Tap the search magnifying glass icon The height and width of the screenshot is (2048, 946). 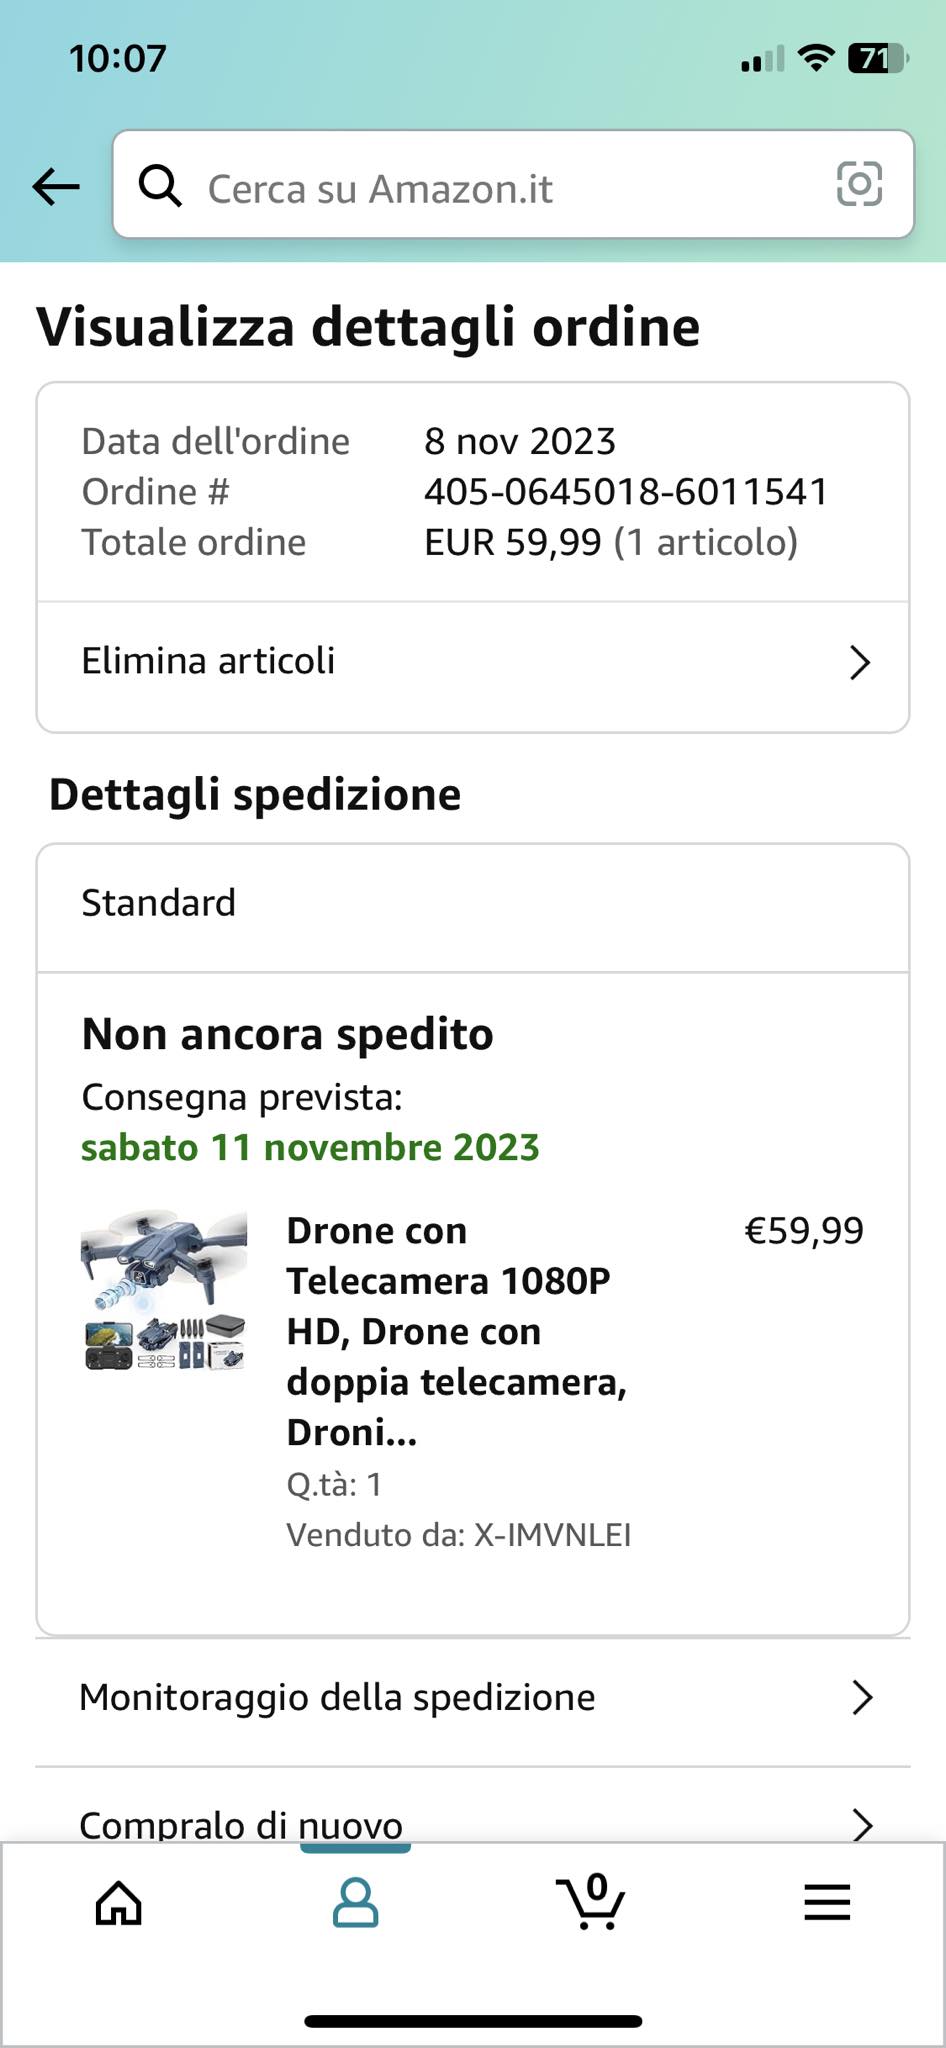click(160, 186)
